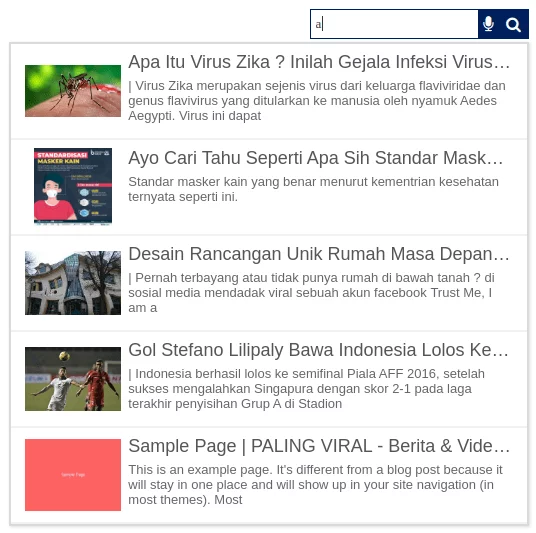
Task: Open the 'Gol Stefano Lilipaly' result title
Action: point(318,350)
